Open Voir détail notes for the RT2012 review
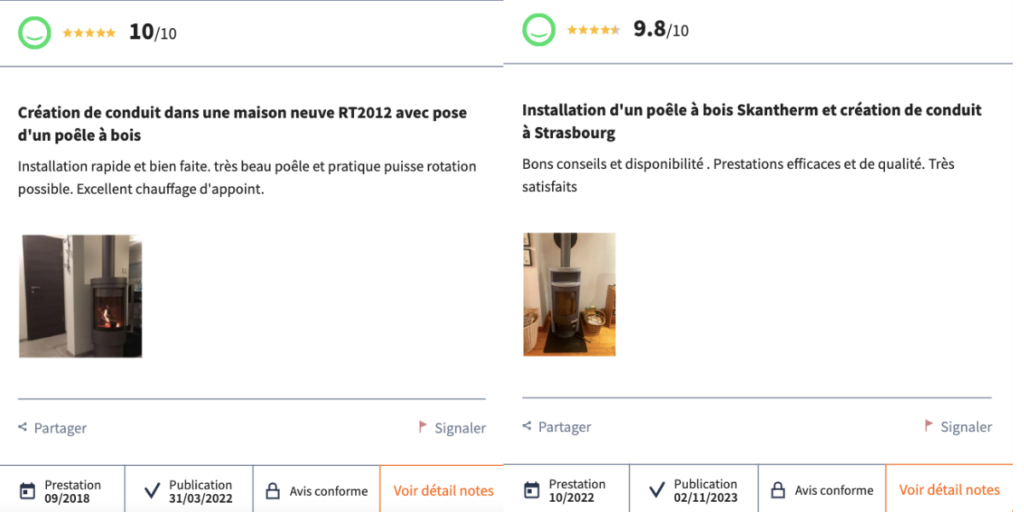1024x512 pixels. [443, 490]
